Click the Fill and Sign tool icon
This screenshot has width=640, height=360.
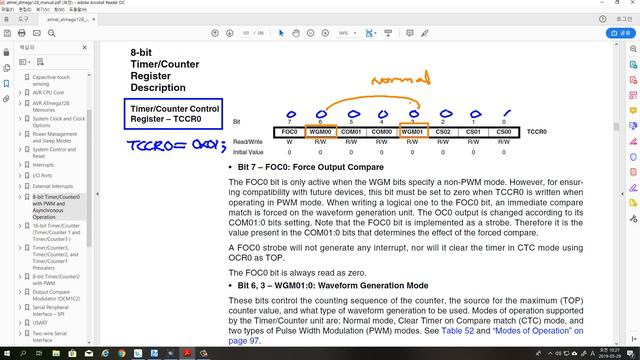click(633, 188)
